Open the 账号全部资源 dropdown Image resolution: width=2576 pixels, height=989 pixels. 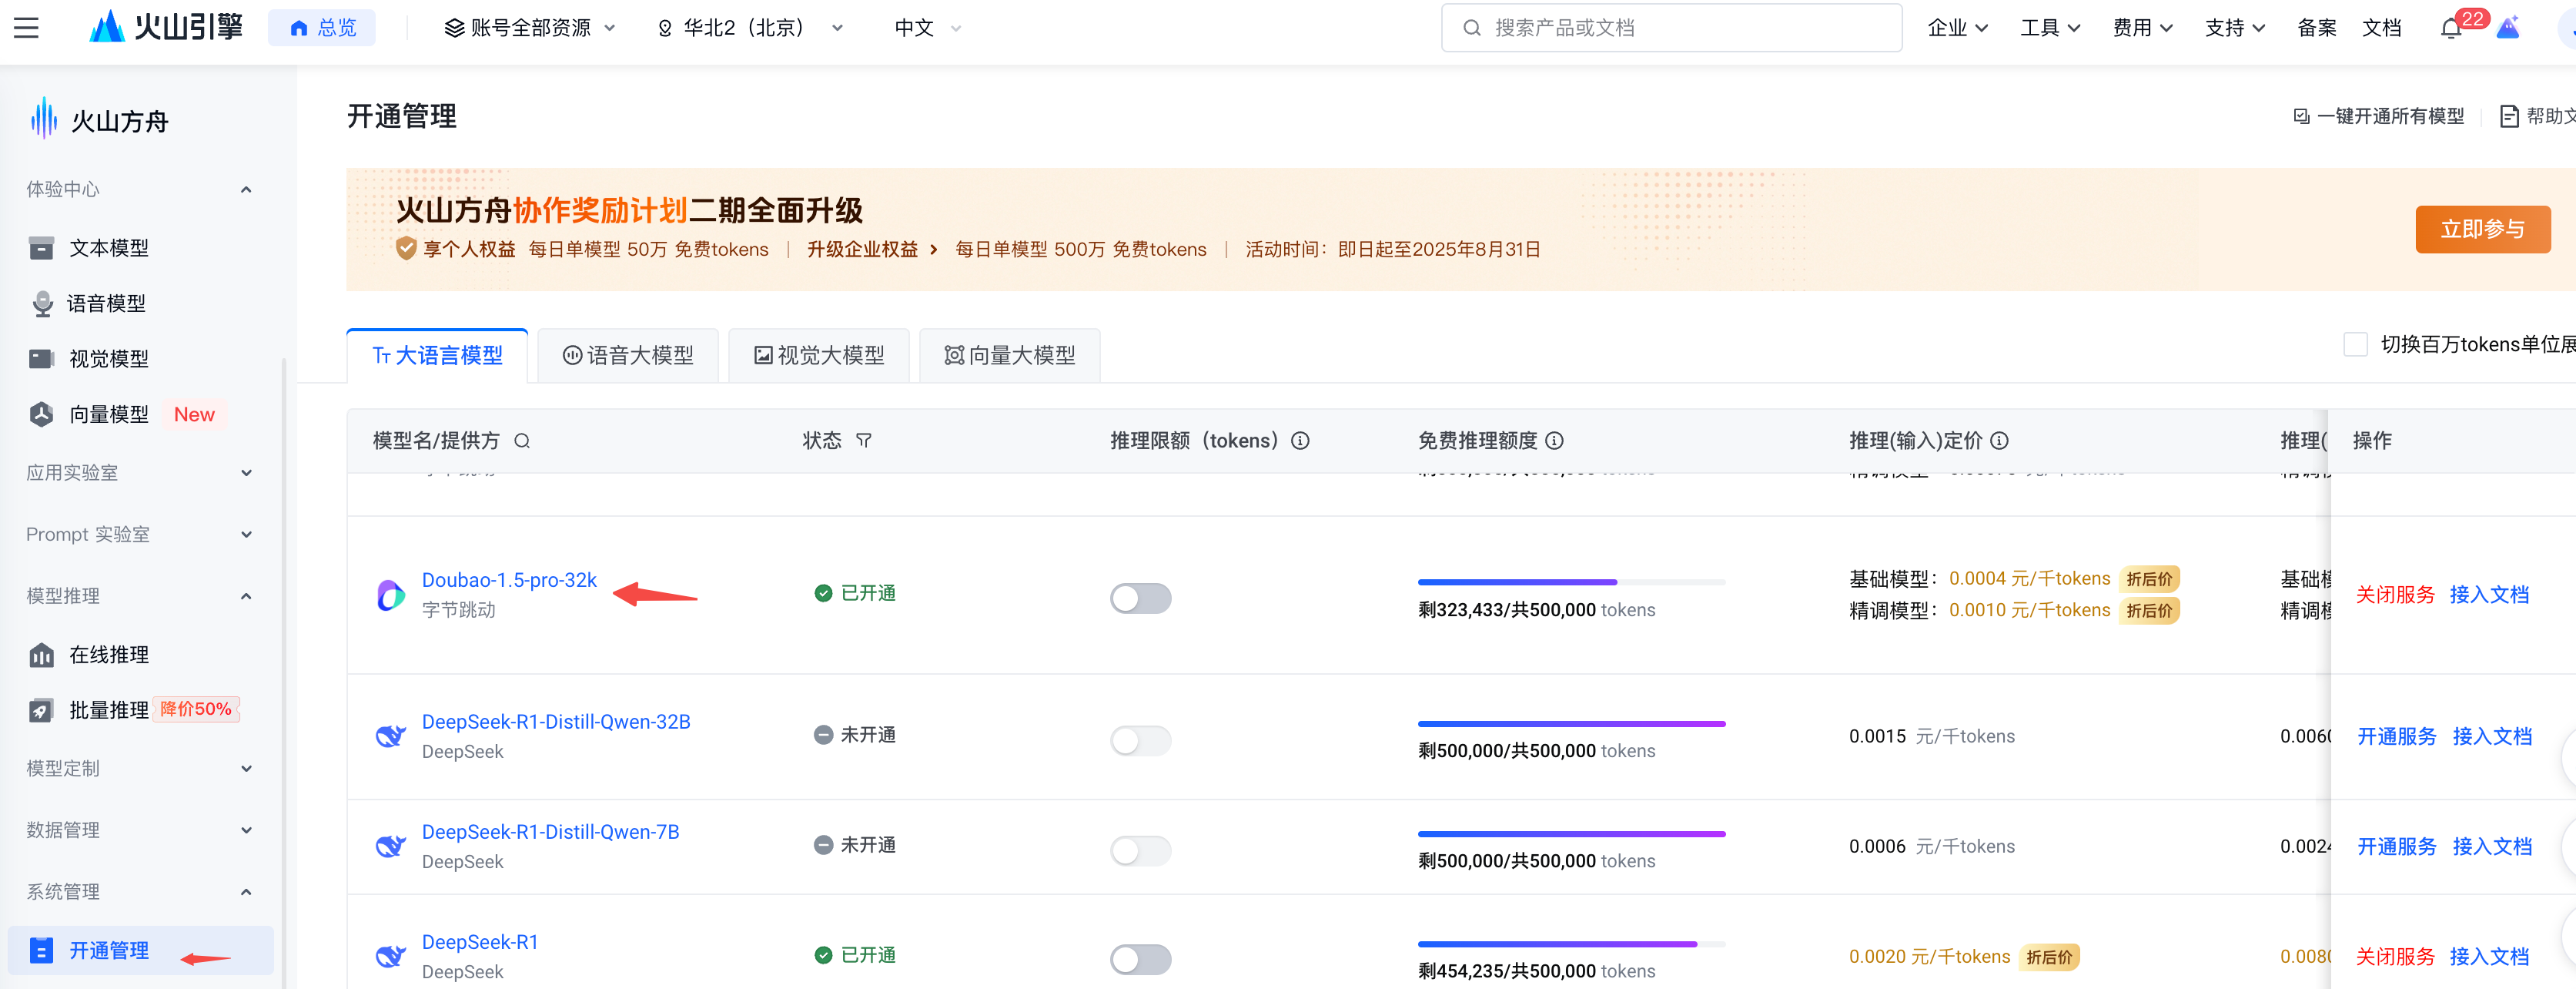[530, 28]
